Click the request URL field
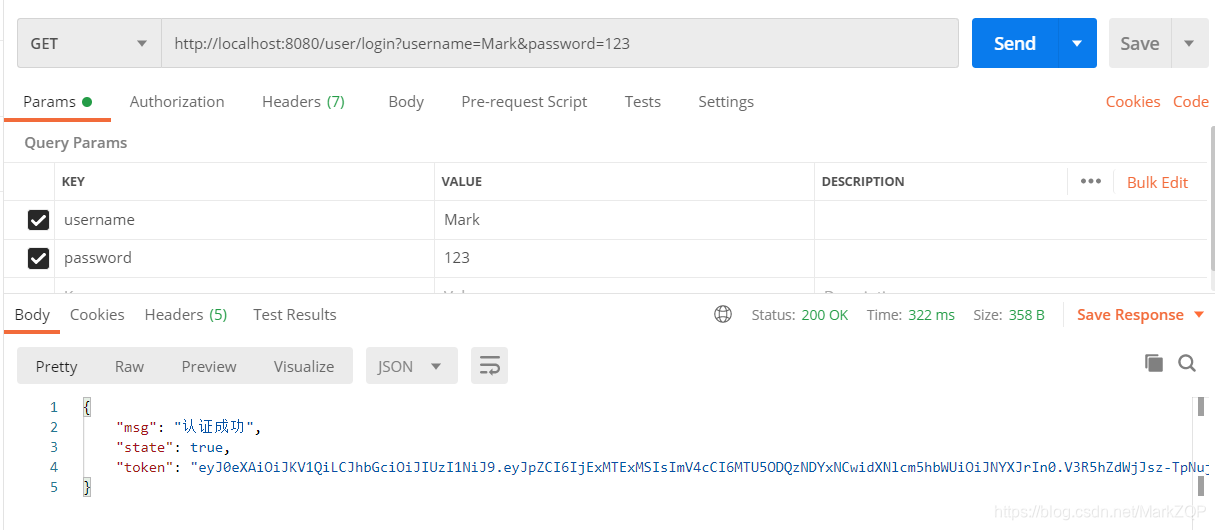The width and height of the screenshot is (1215, 530). tap(560, 44)
